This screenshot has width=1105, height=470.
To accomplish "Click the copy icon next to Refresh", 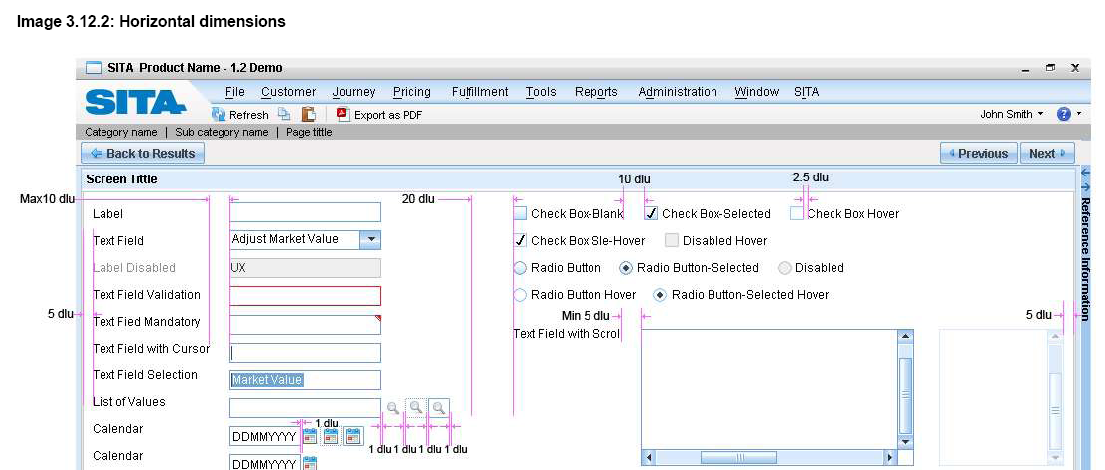I will click(283, 114).
